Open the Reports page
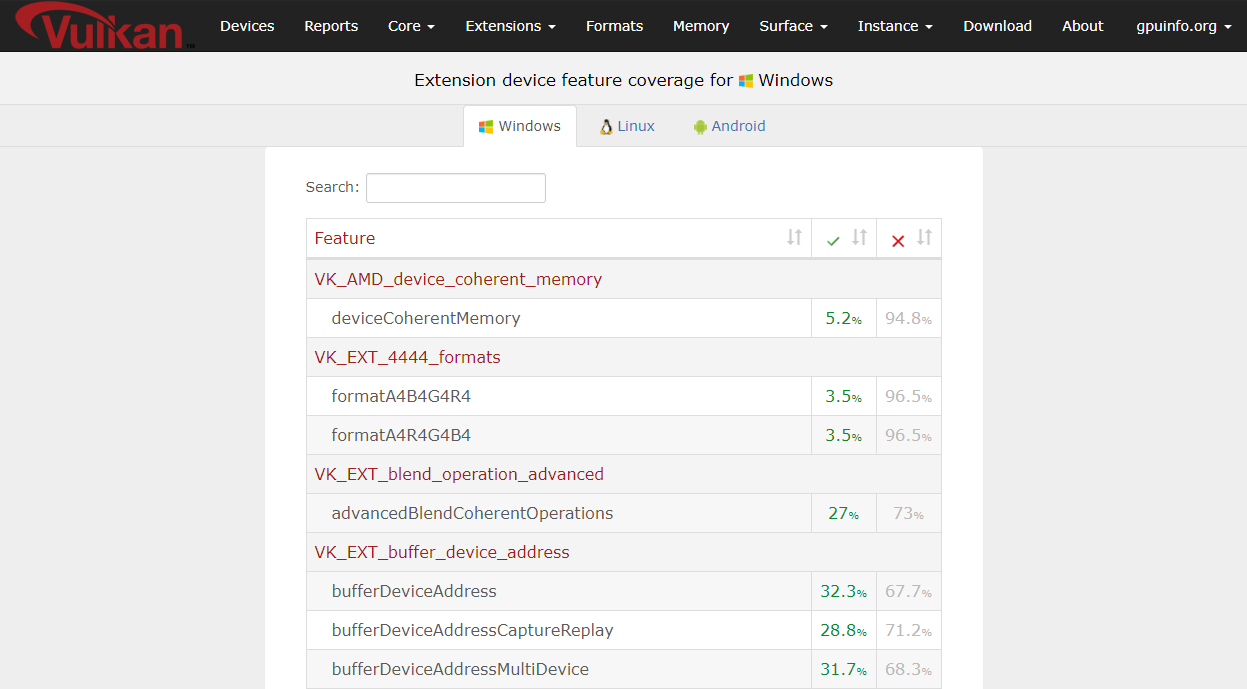This screenshot has height=689, width=1247. coord(331,26)
